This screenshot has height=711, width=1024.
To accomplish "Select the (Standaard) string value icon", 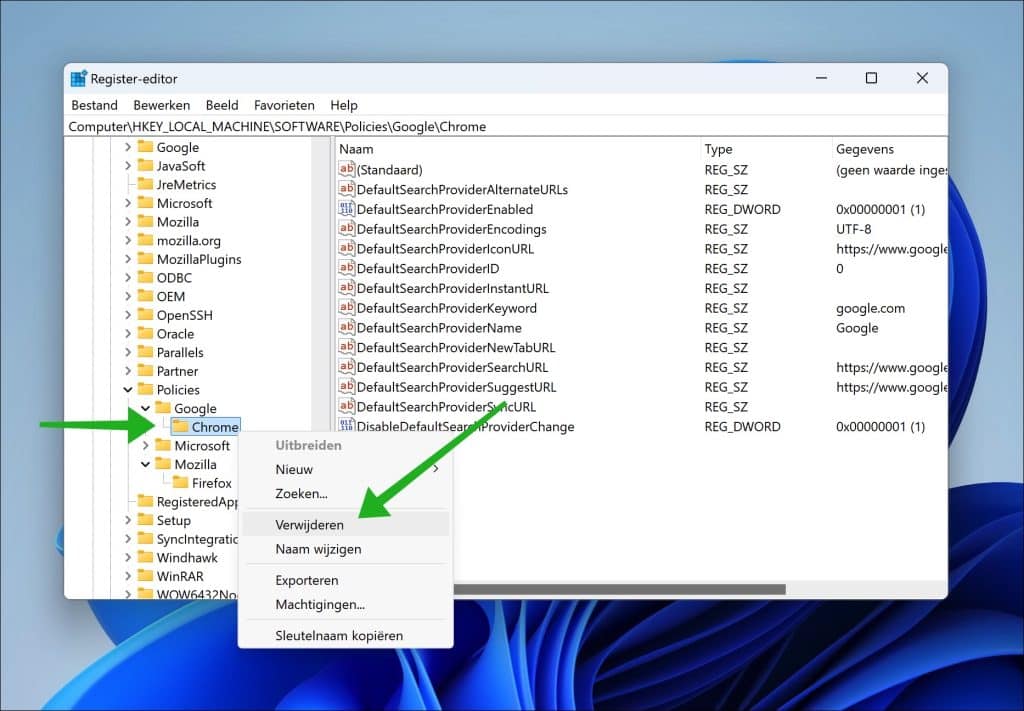I will coord(346,169).
